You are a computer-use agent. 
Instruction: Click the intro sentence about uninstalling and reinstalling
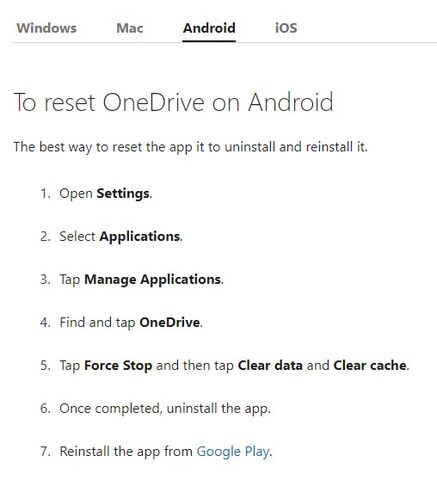pos(190,147)
